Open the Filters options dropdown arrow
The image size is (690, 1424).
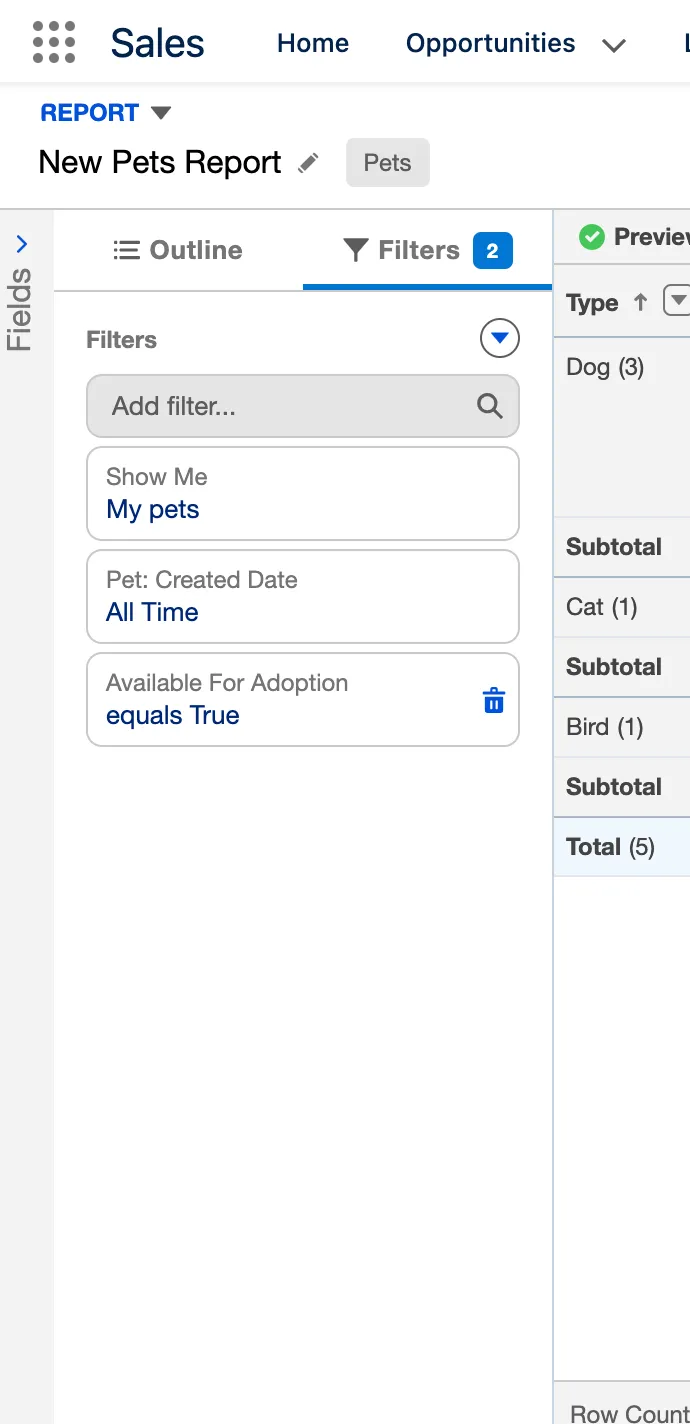click(x=500, y=339)
